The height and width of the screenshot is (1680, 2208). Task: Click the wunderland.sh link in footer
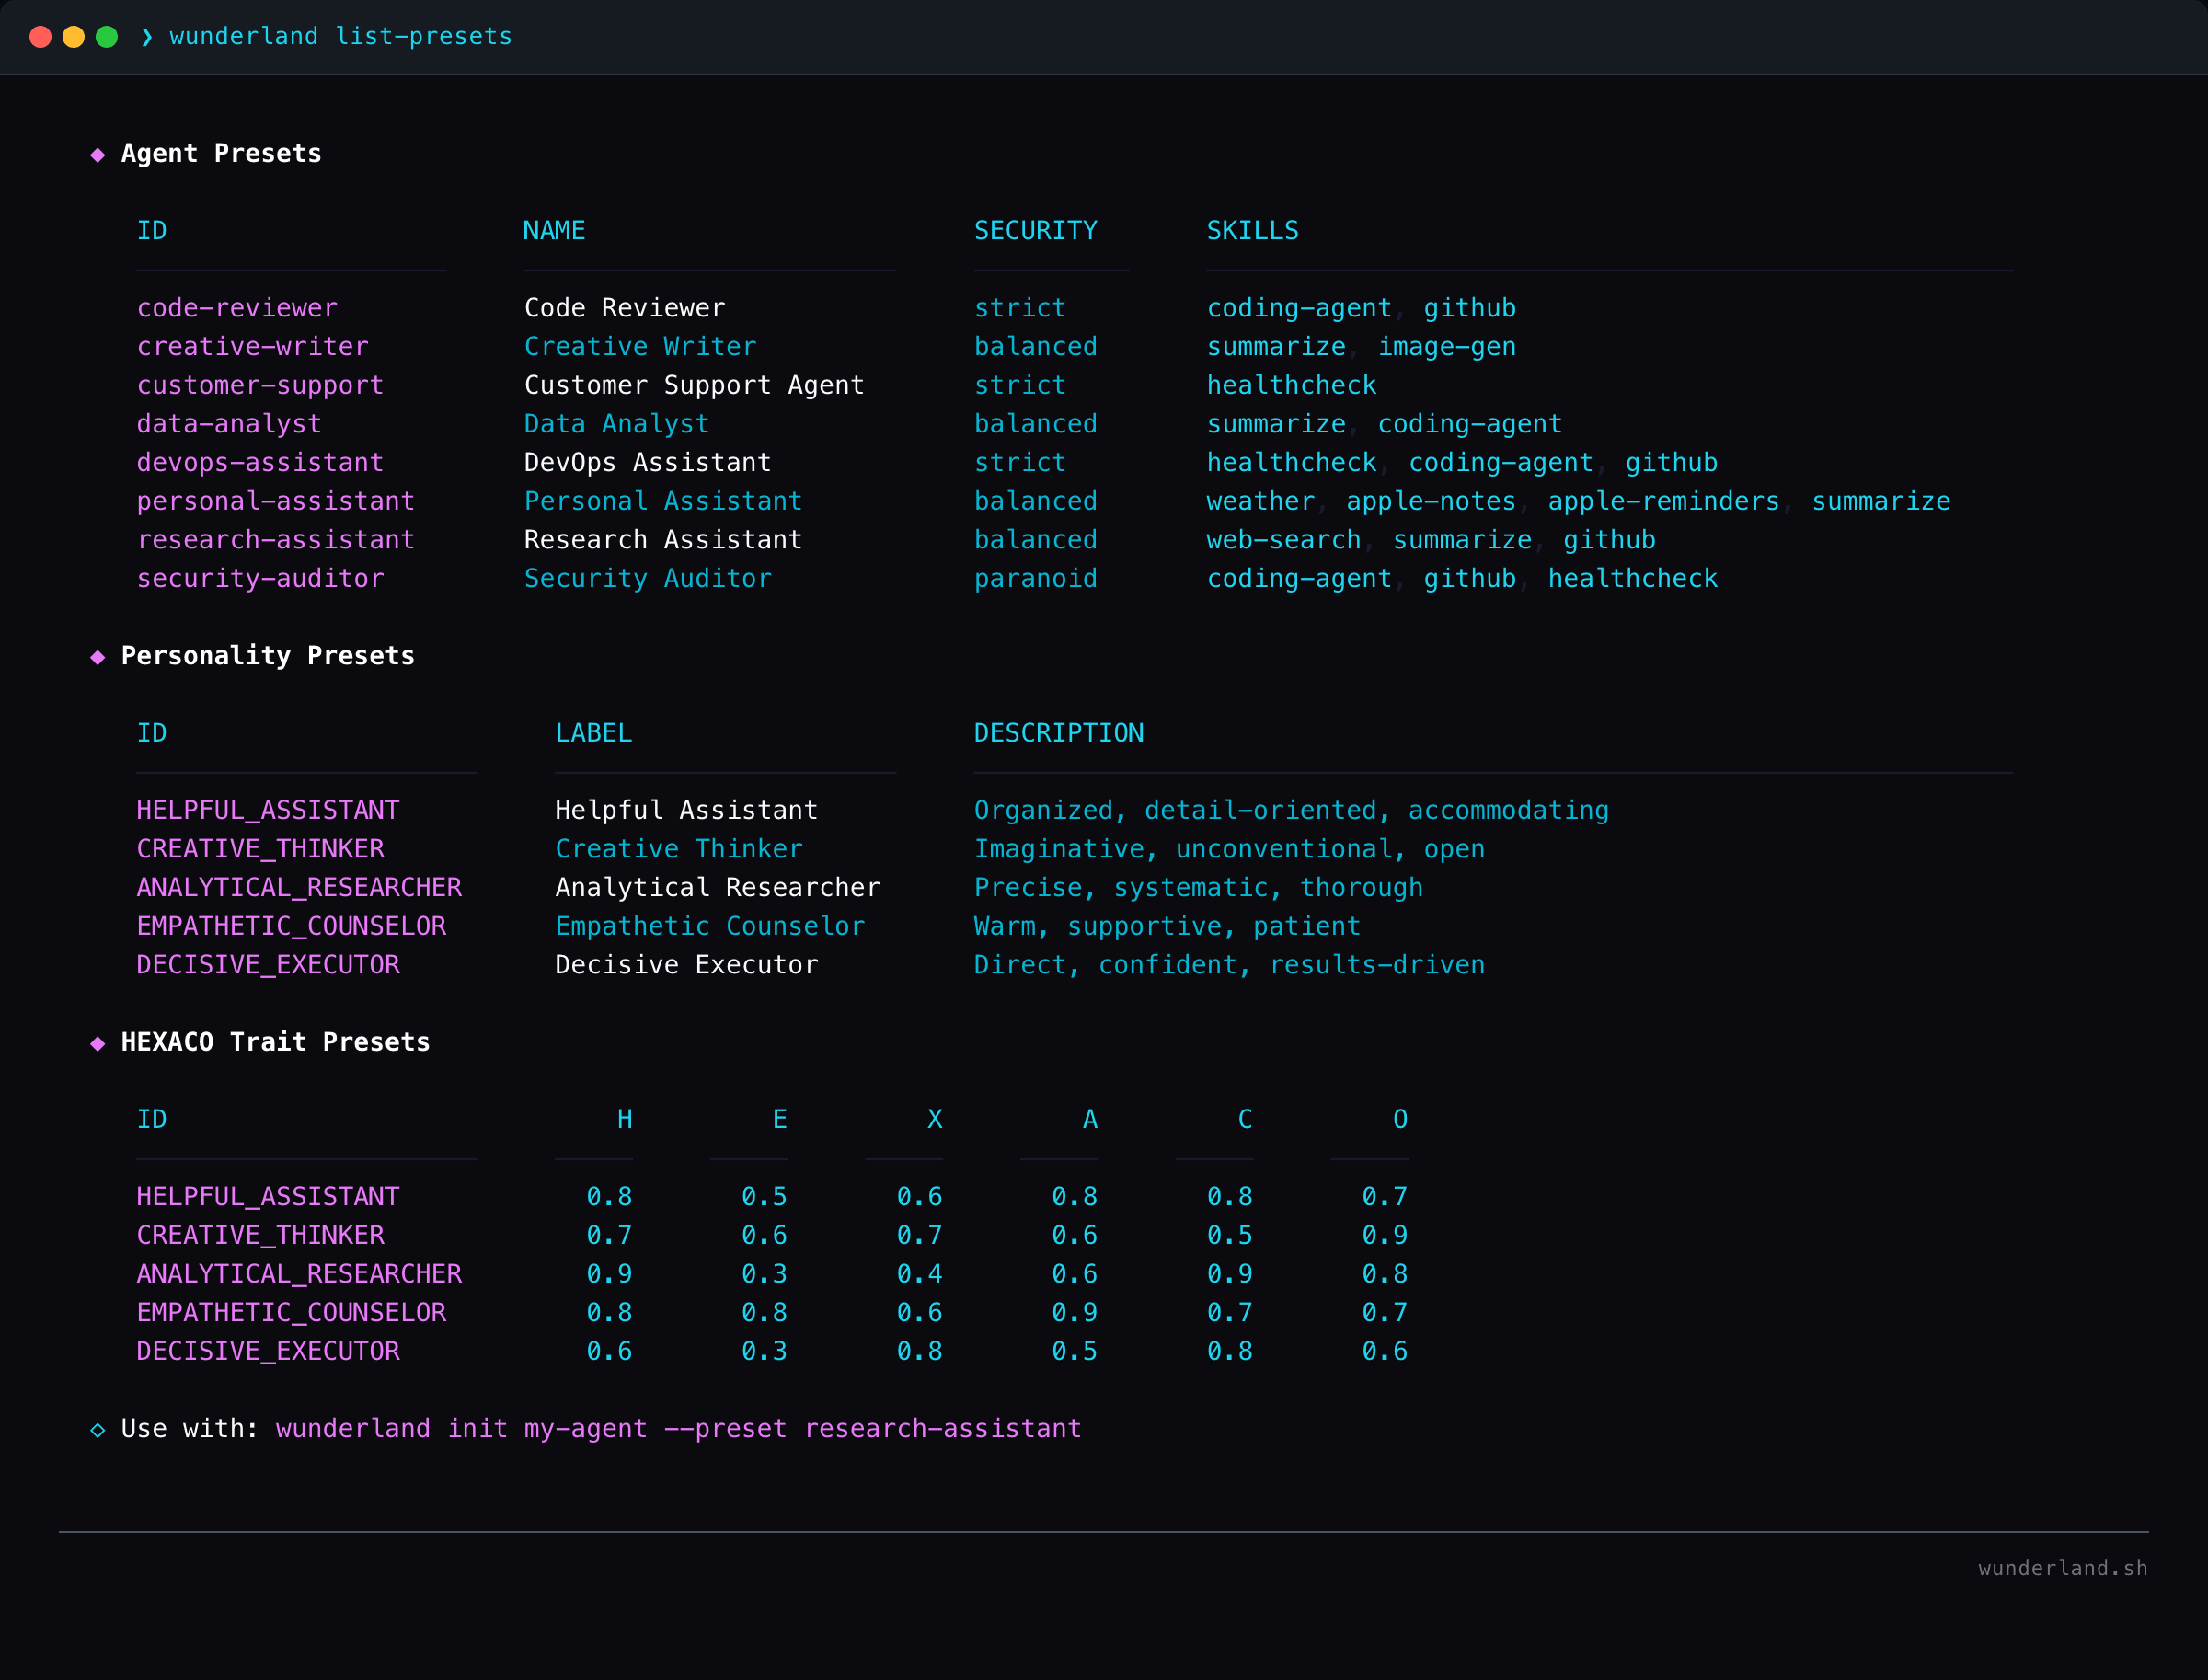click(2062, 1569)
